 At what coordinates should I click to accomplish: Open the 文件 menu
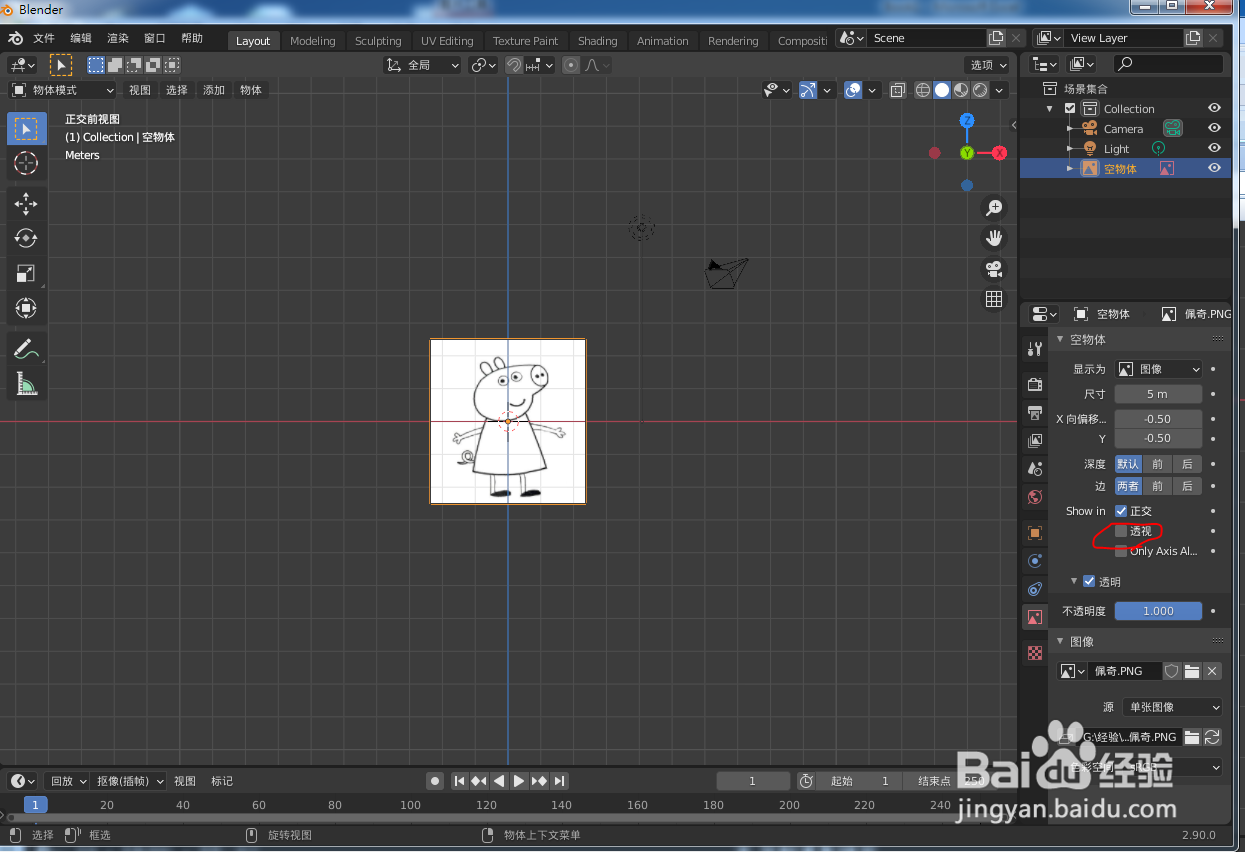pos(43,38)
